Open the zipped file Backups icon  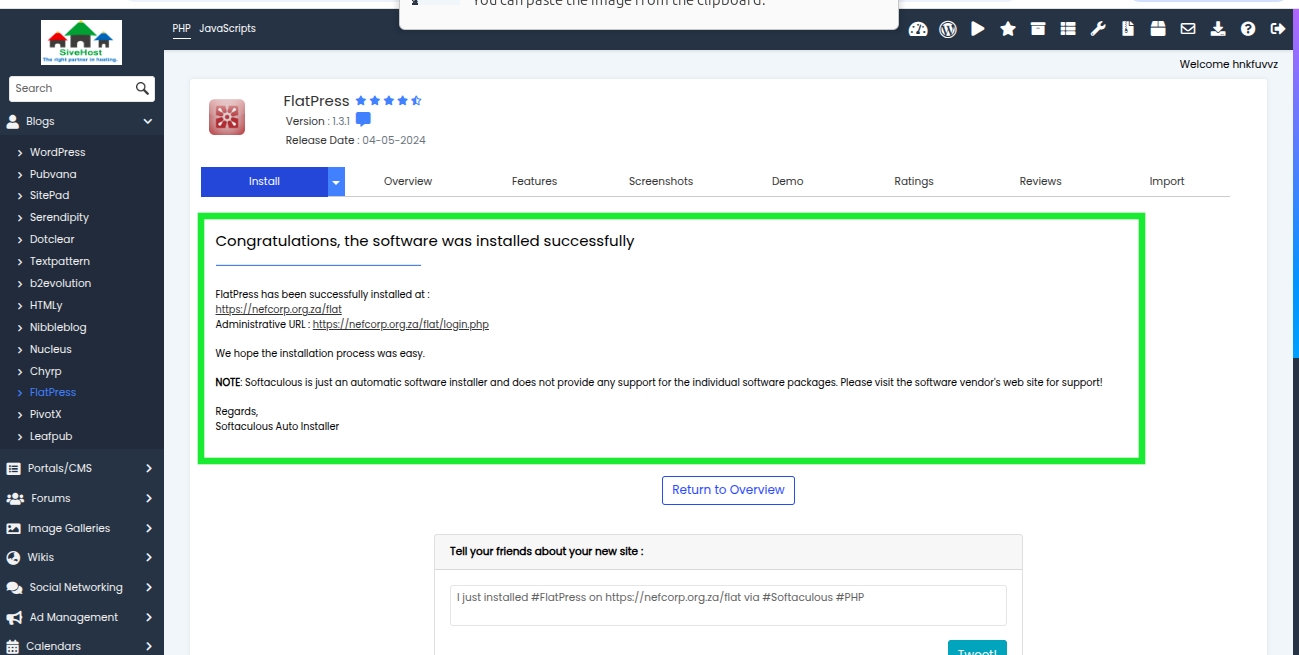pyautogui.click(x=1128, y=29)
